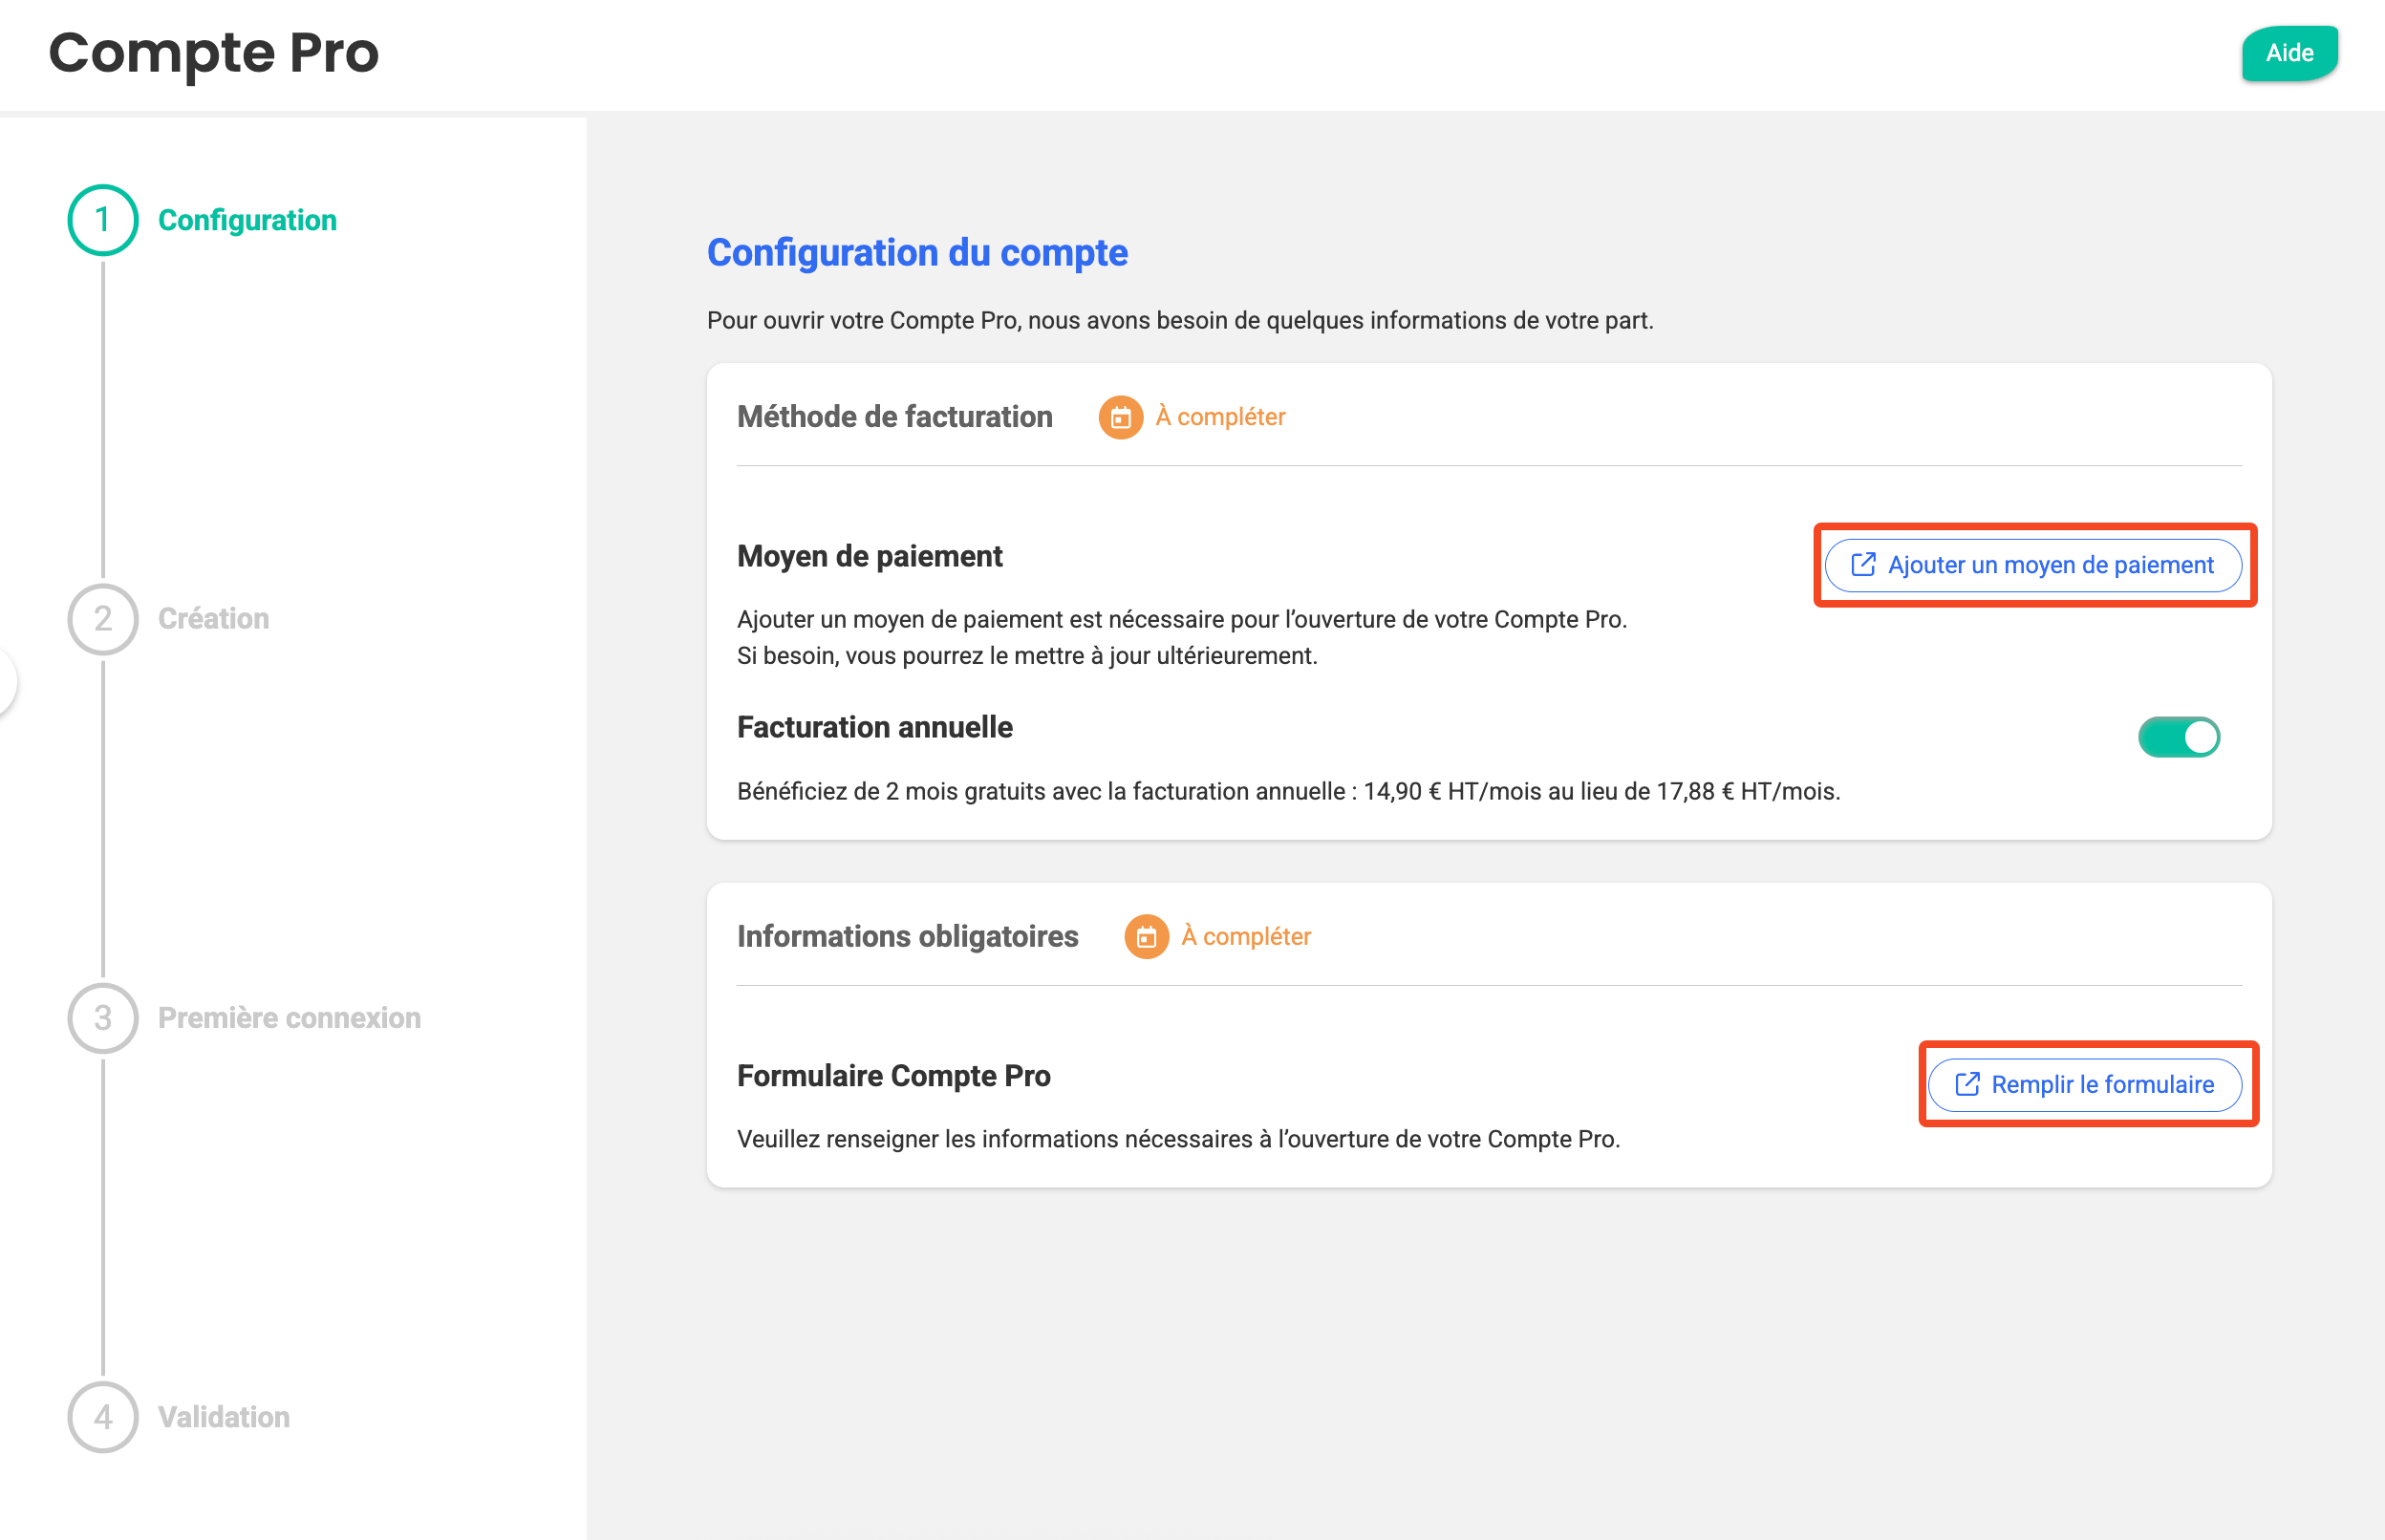Click the orange calendar icon beside Méthode de facturation
The height and width of the screenshot is (1540, 2385).
[x=1120, y=417]
